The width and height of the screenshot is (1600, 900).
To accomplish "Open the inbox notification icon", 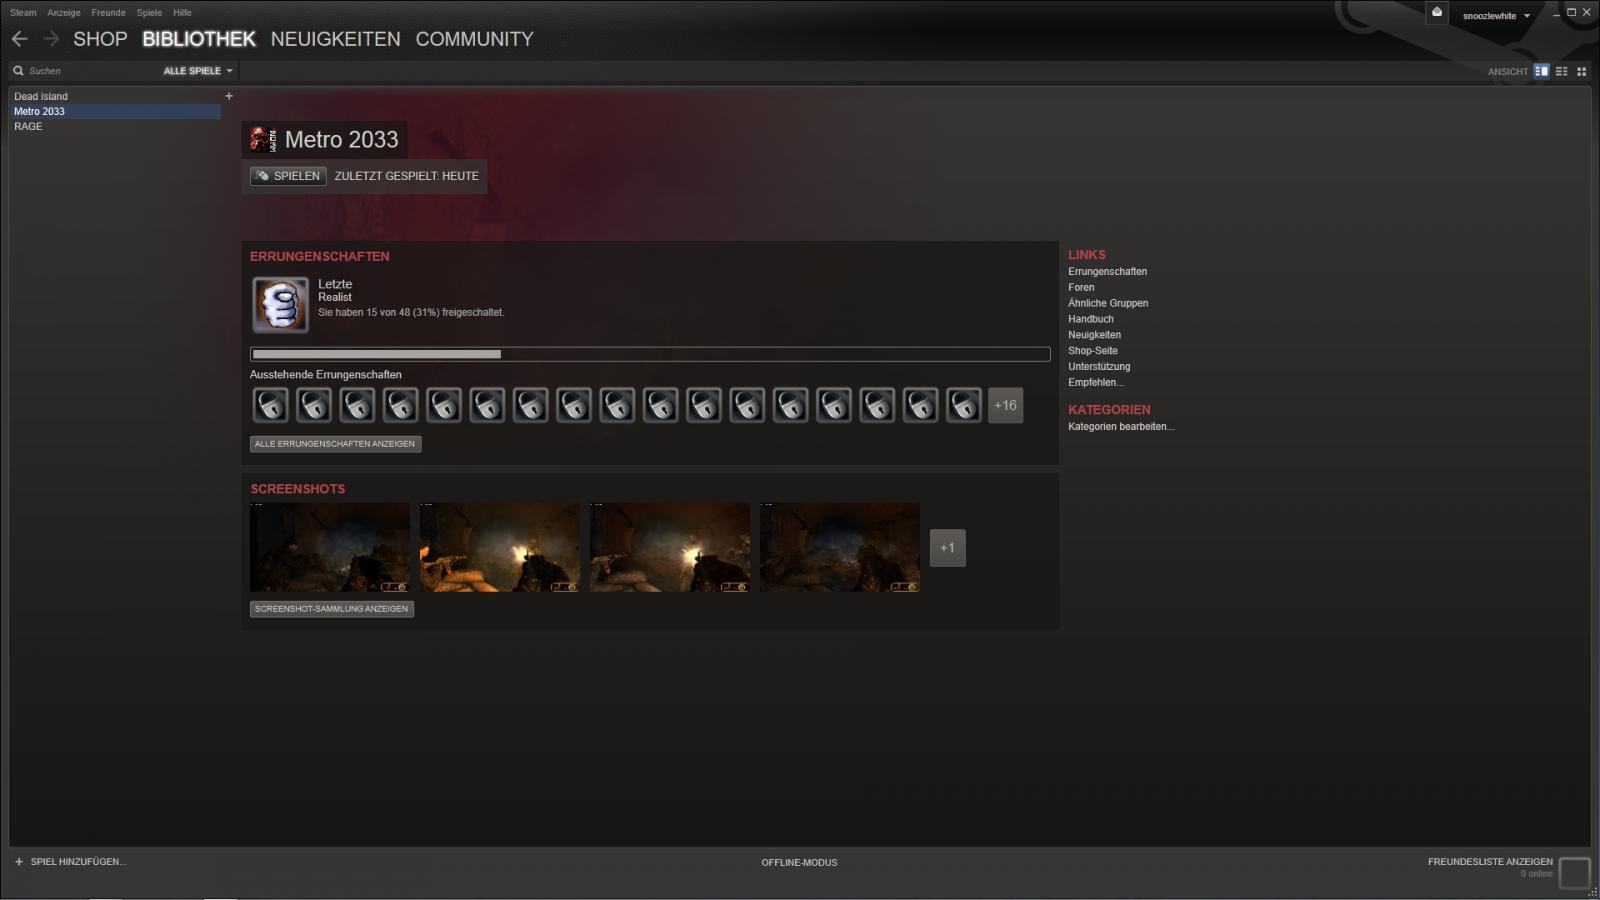I will click(1437, 13).
